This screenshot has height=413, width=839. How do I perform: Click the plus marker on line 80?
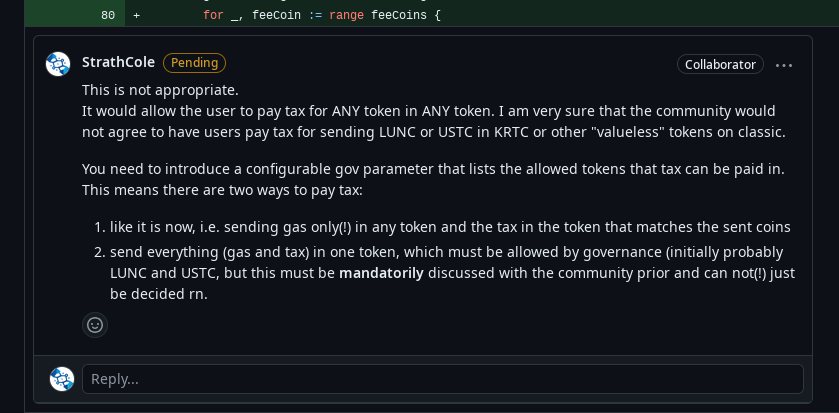pos(137,16)
